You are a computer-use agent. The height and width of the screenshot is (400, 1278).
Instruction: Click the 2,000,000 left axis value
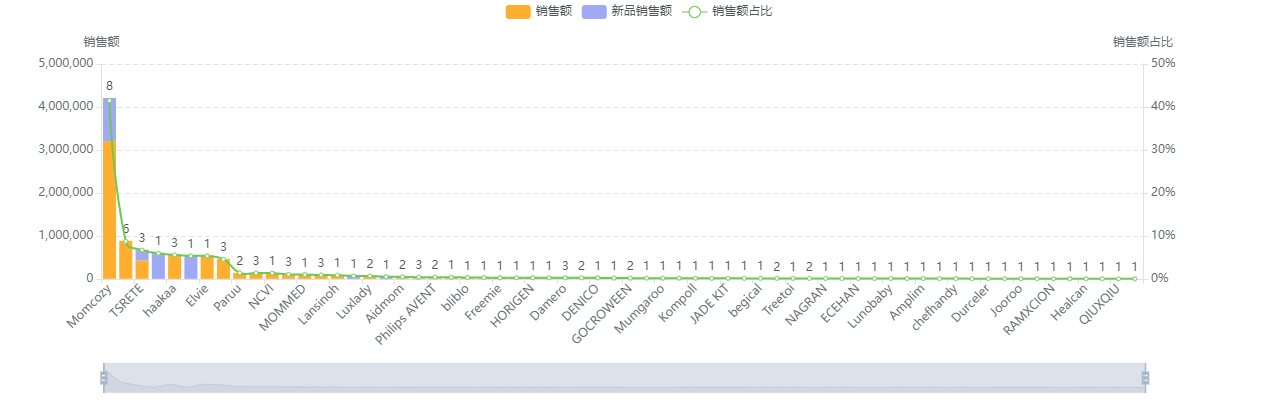click(64, 192)
